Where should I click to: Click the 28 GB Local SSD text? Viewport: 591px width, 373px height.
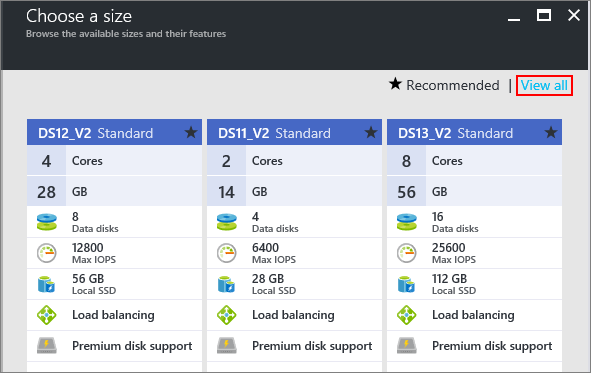click(274, 284)
